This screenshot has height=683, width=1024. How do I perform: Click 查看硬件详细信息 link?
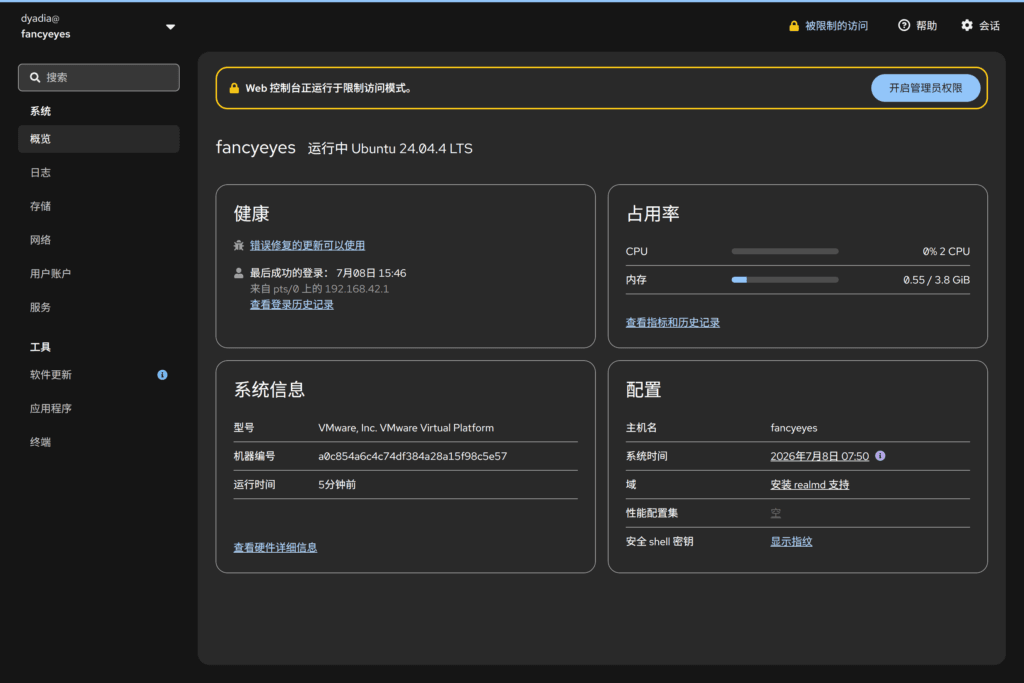coord(275,548)
